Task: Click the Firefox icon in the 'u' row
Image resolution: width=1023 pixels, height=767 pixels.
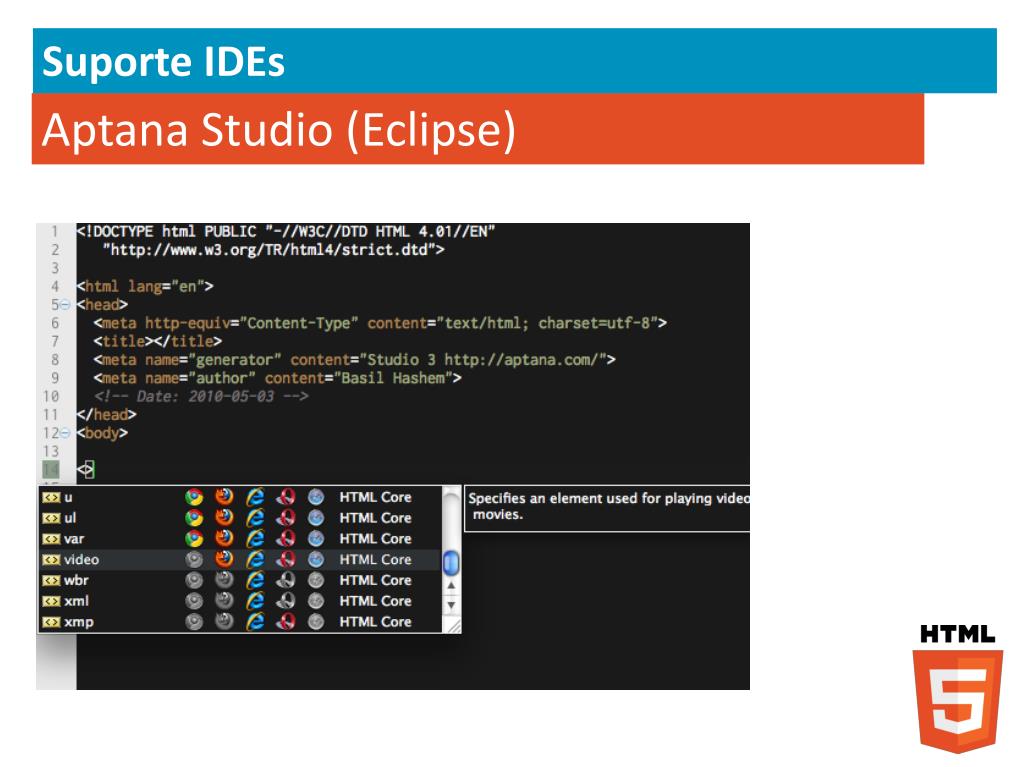Action: tap(224, 498)
